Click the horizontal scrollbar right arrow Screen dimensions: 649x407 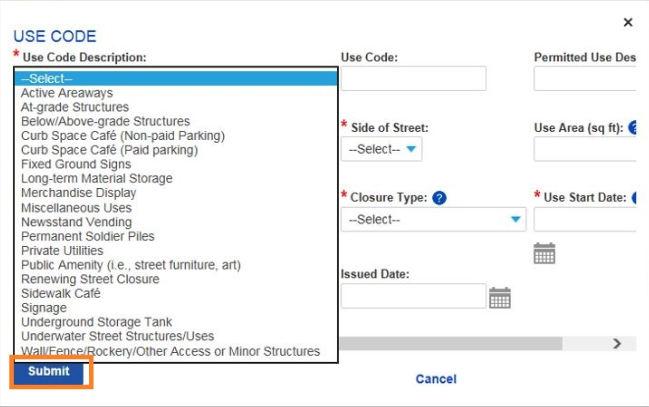617,344
